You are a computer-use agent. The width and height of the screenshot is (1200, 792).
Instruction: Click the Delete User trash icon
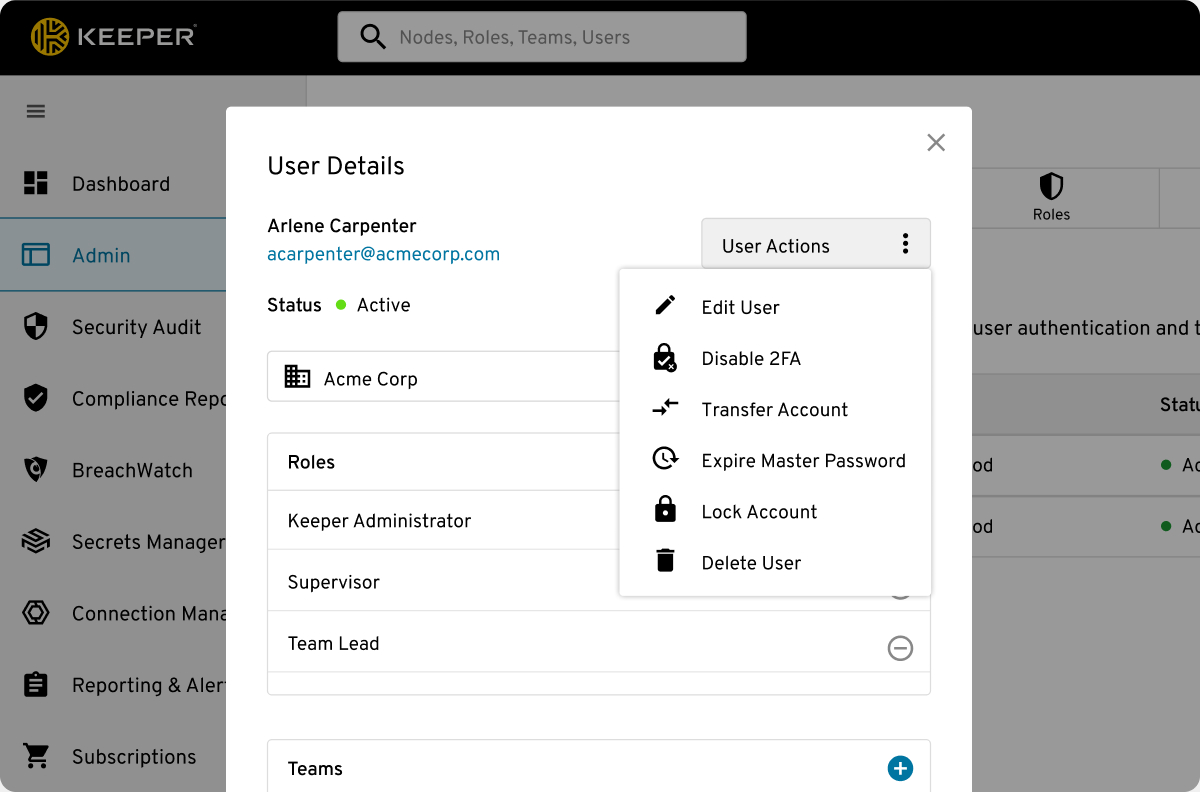click(x=665, y=561)
